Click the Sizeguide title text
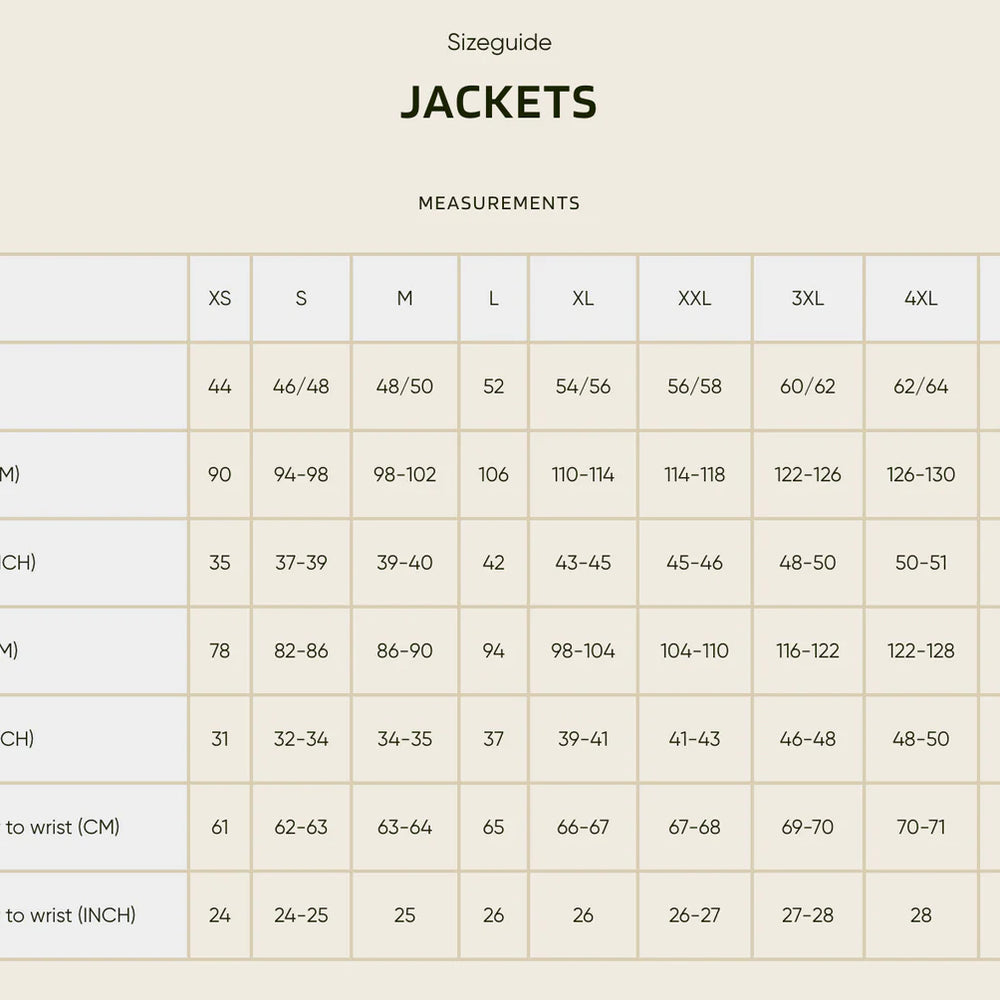This screenshot has height=1000, width=1000. pos(499,43)
